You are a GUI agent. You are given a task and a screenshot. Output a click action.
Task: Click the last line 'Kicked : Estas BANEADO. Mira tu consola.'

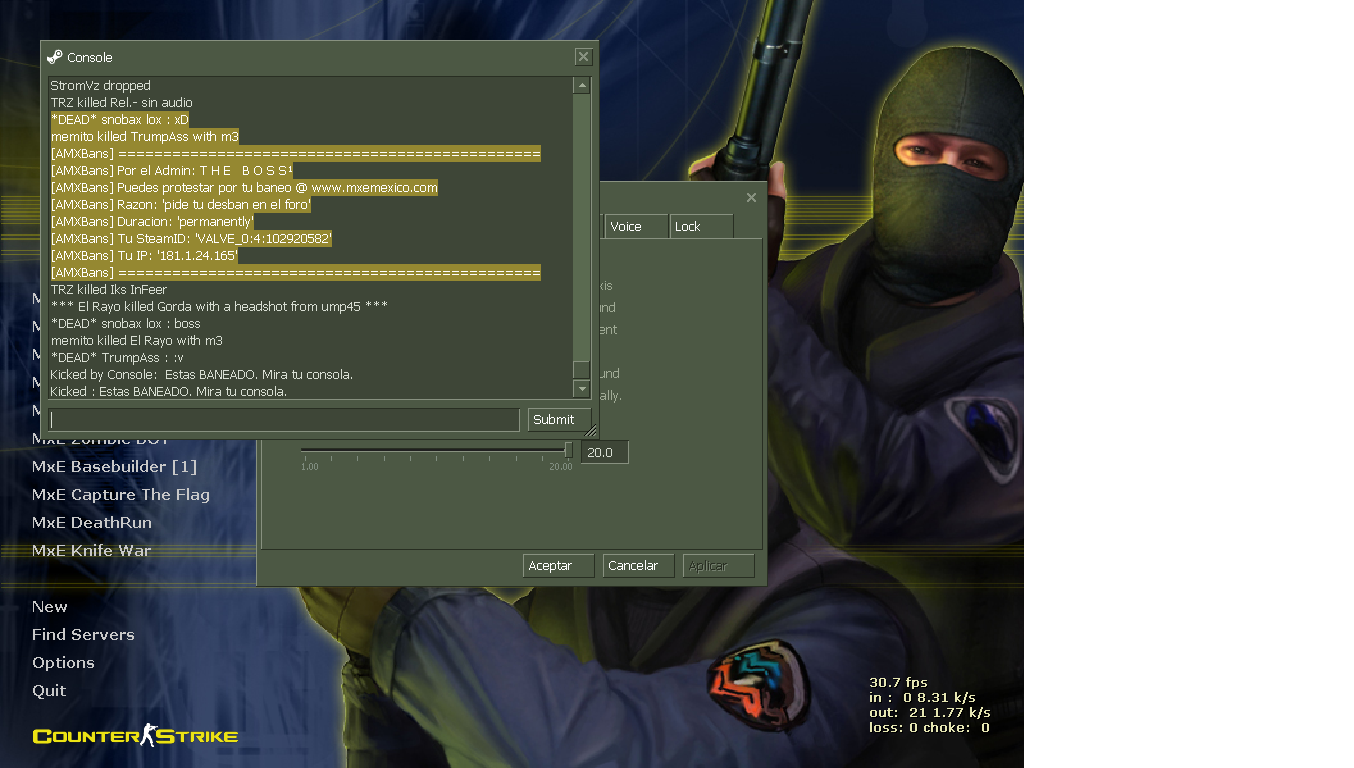pos(169,392)
